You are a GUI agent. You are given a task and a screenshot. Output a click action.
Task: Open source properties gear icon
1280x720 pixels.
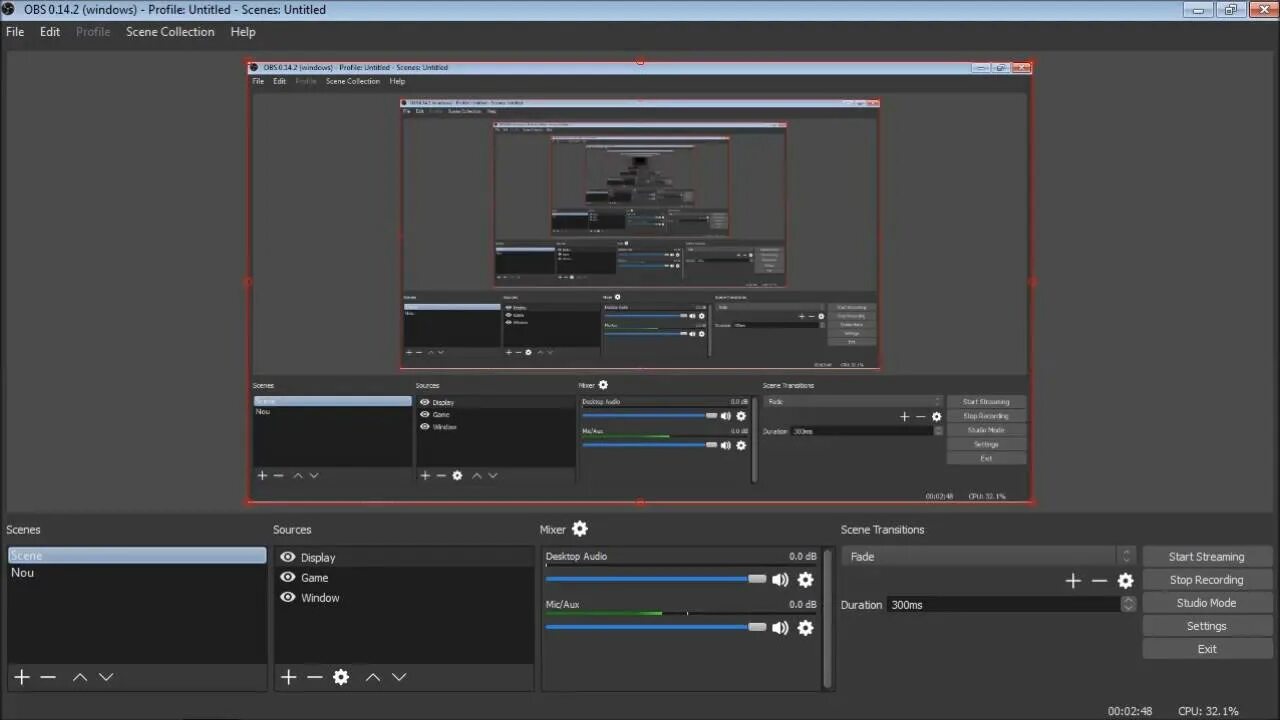pos(341,677)
